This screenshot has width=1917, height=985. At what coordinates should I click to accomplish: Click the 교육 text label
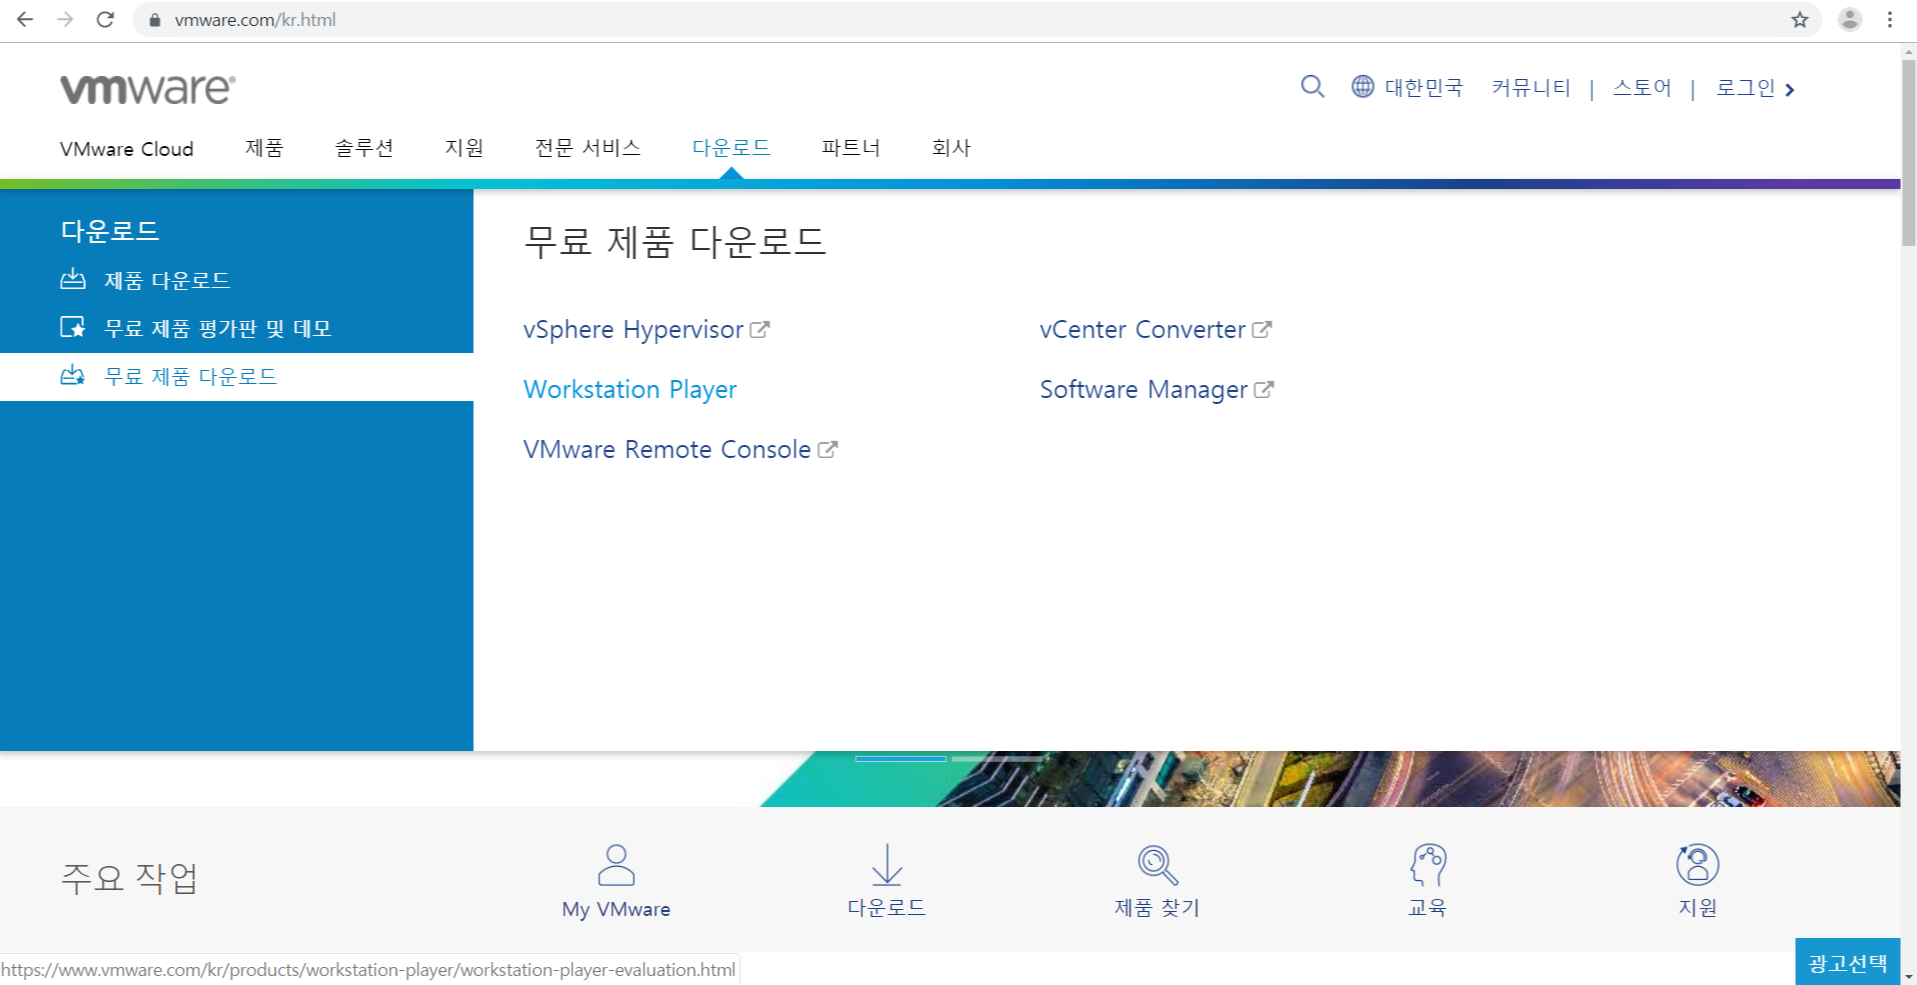pos(1427,908)
